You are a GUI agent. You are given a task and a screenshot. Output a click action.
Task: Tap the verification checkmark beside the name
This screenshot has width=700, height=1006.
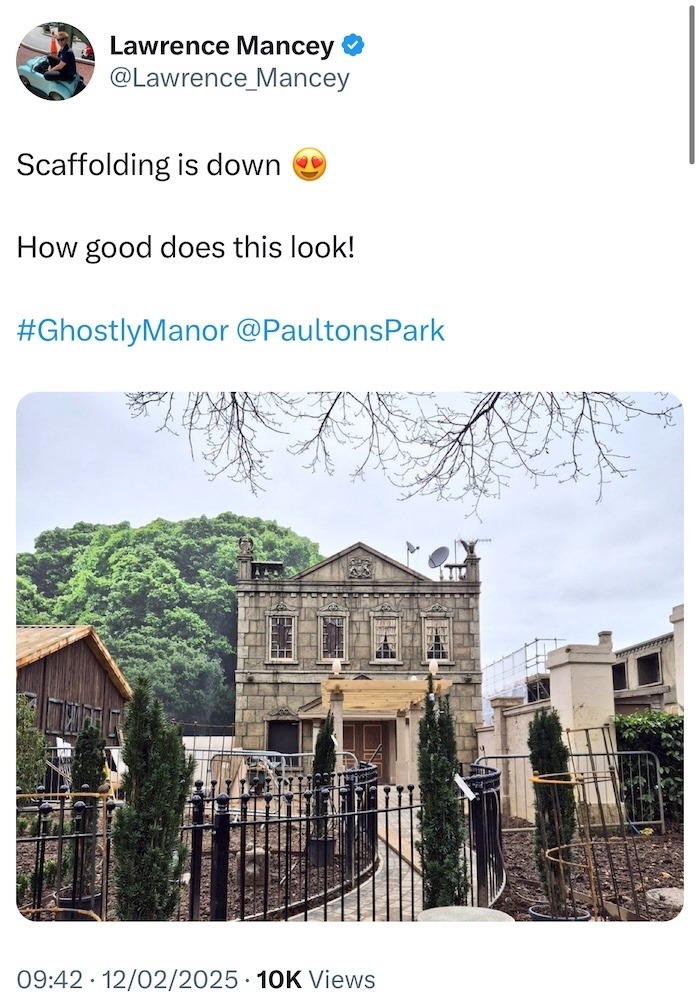[353, 45]
